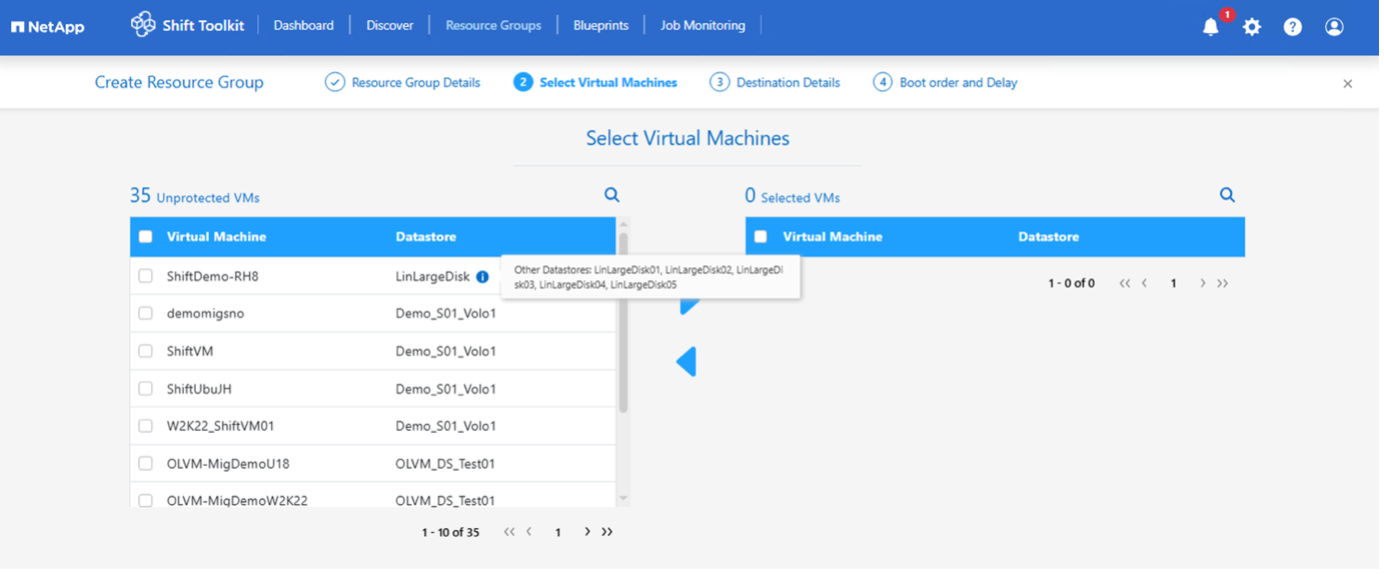Select the demomigsno VM checkbox
This screenshot has height=574, width=1384.
click(x=146, y=313)
